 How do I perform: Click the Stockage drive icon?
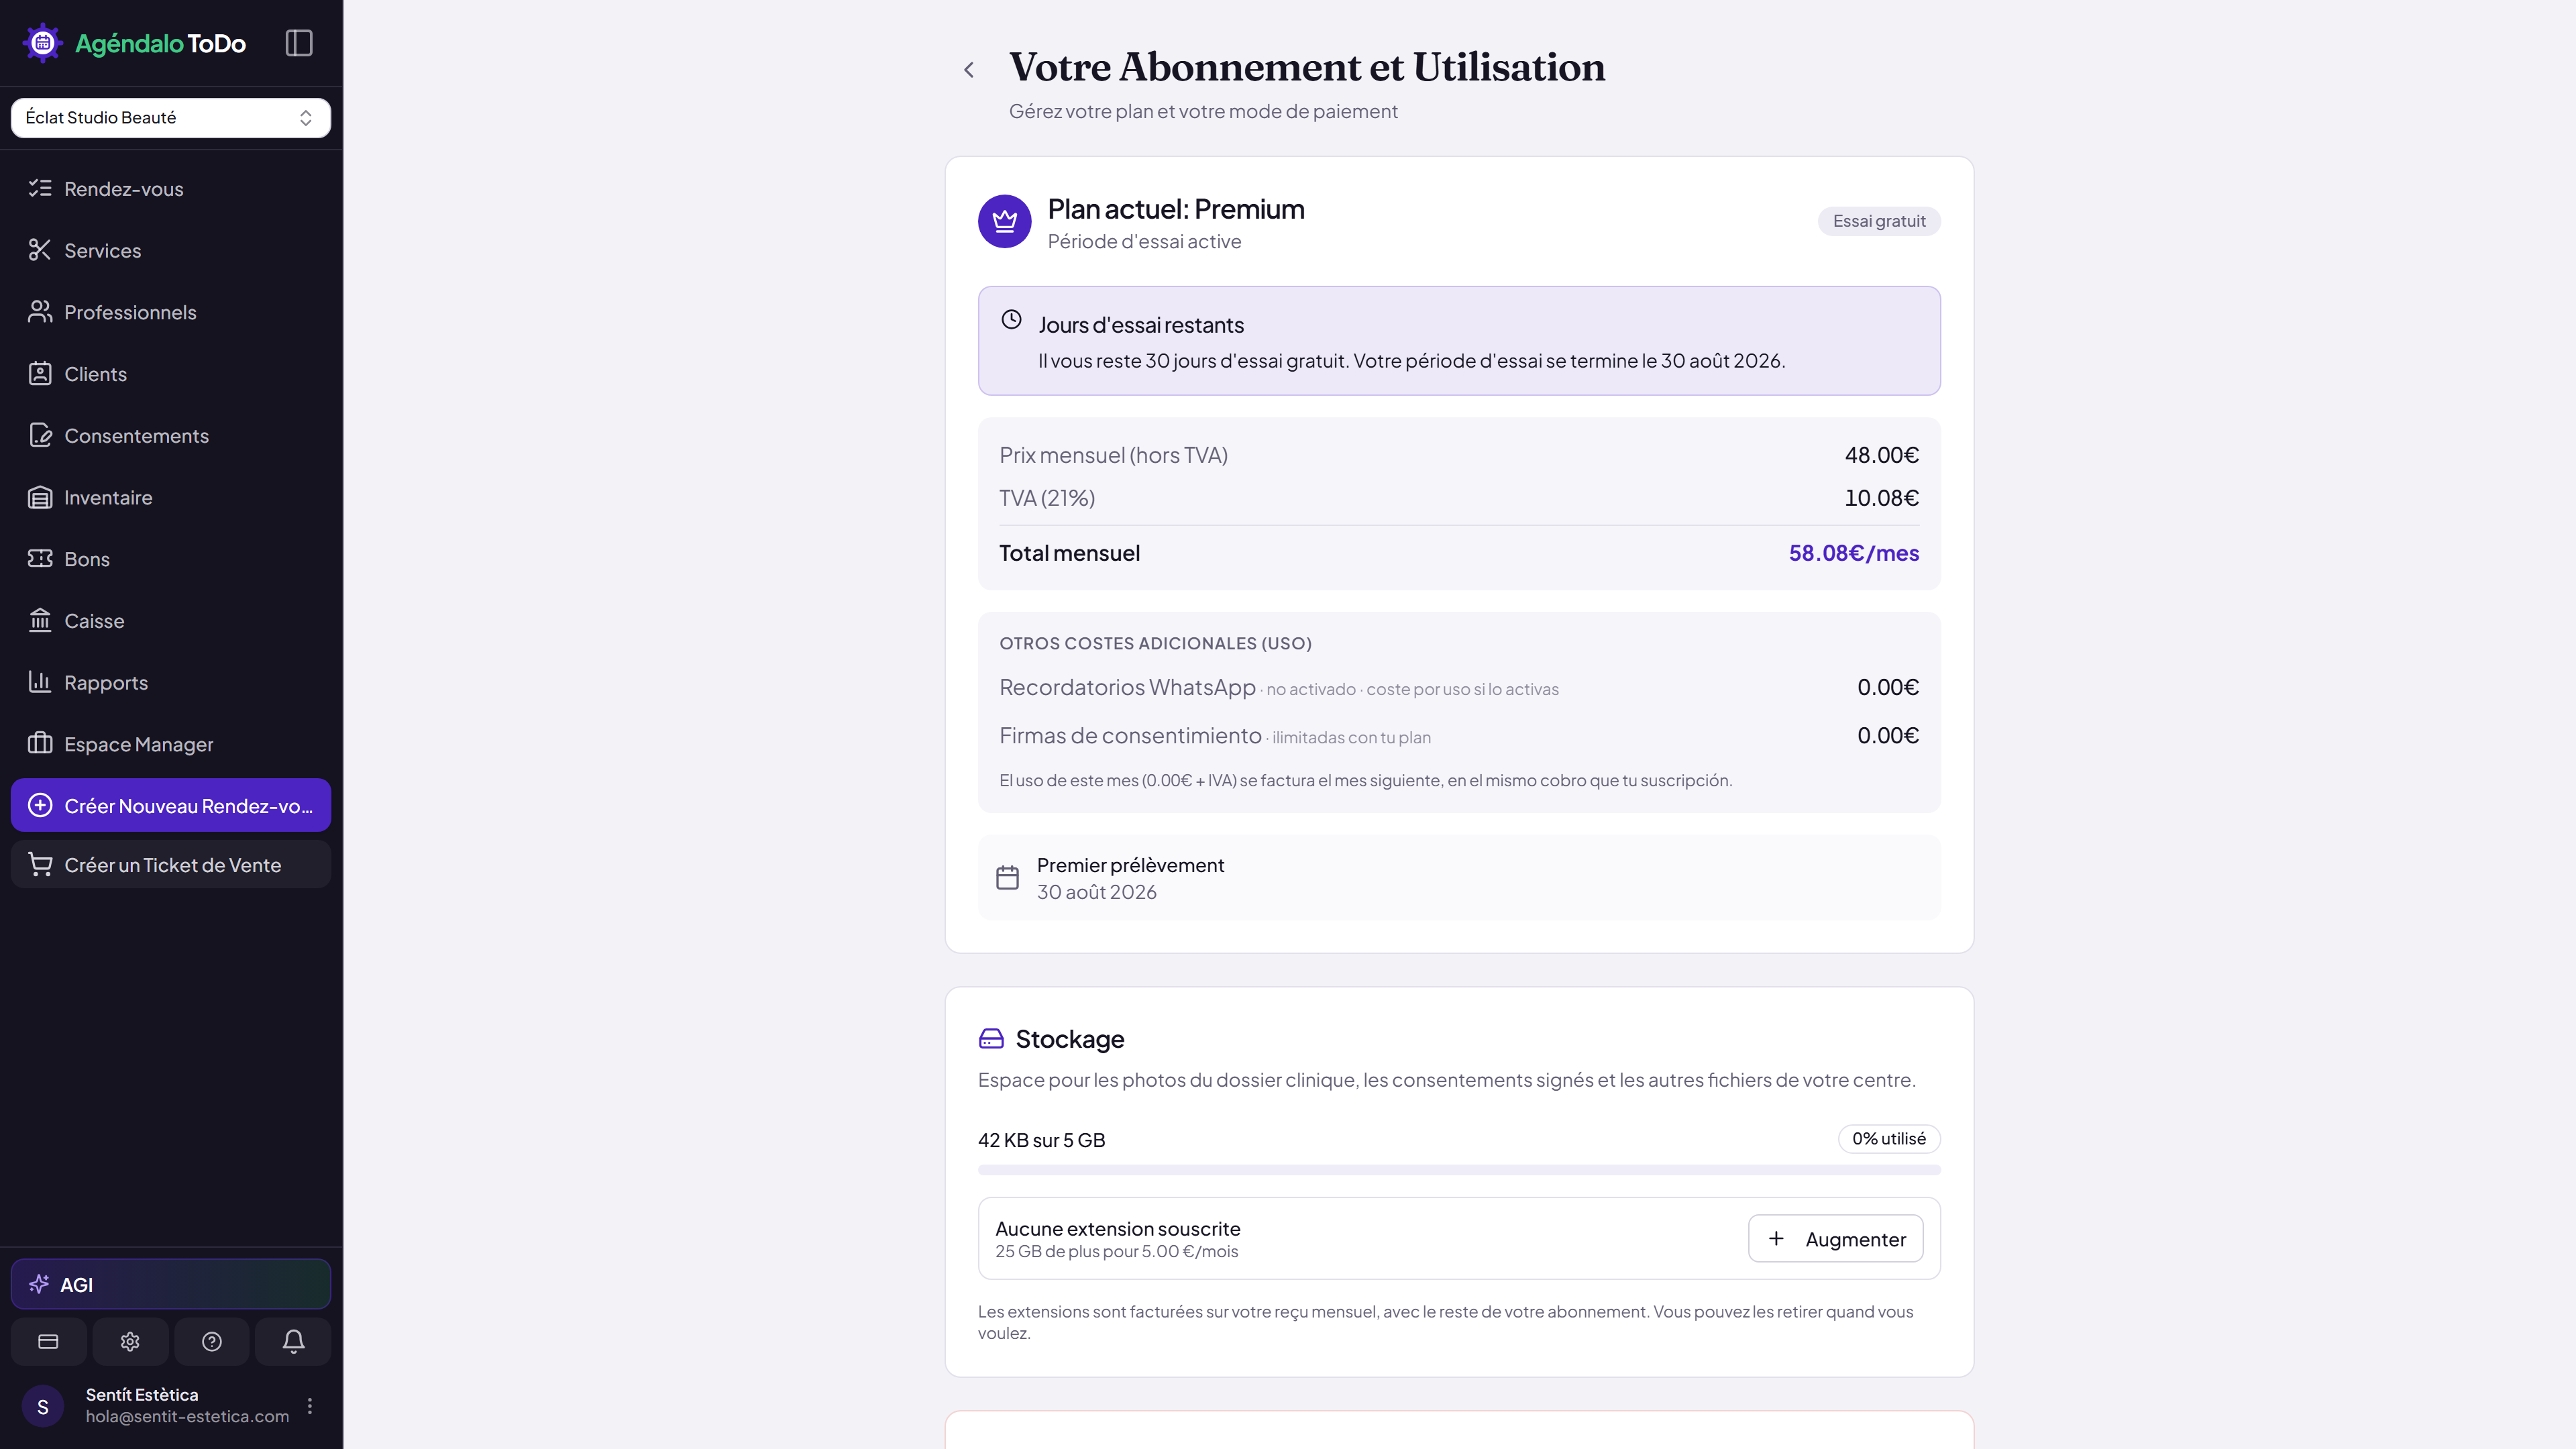click(991, 1039)
